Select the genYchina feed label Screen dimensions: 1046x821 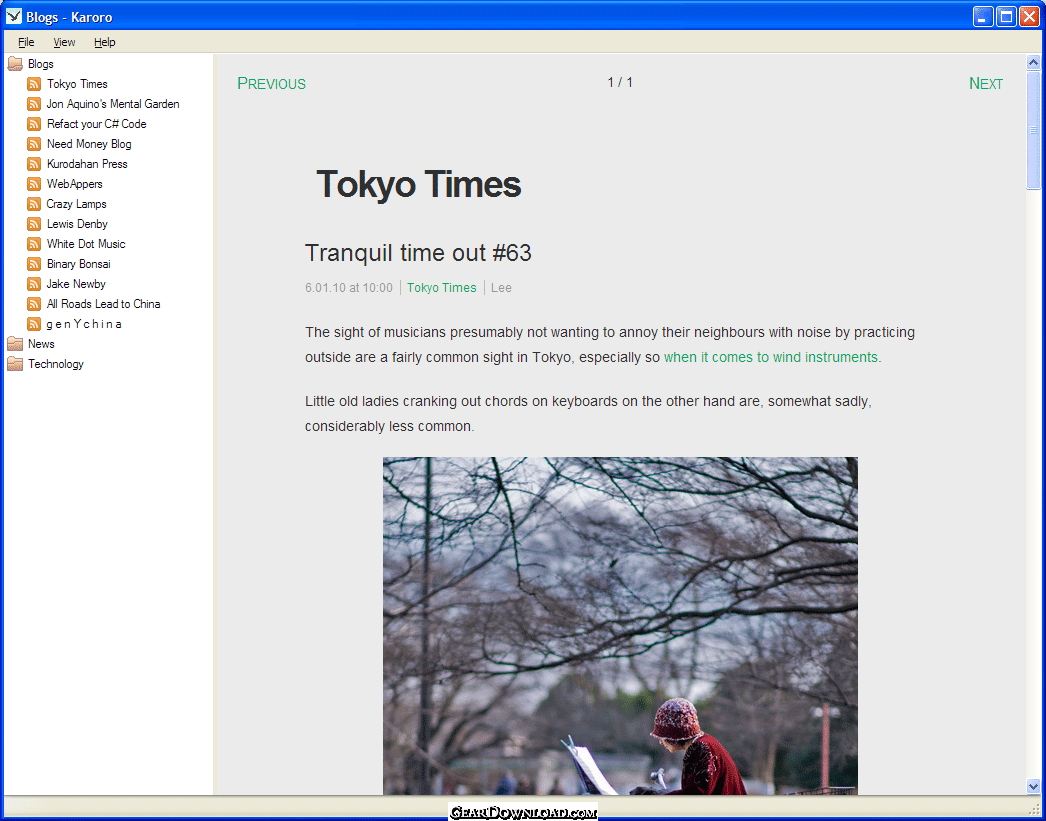(84, 324)
